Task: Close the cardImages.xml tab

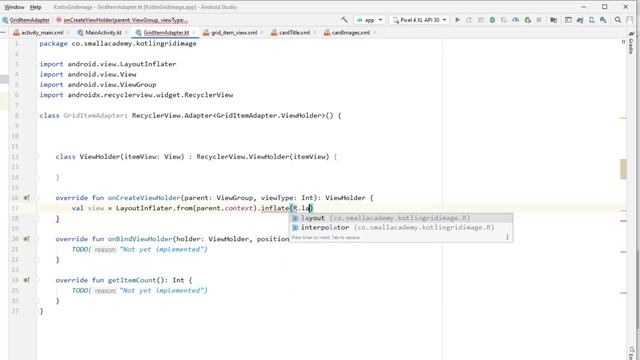Action: tap(375, 32)
